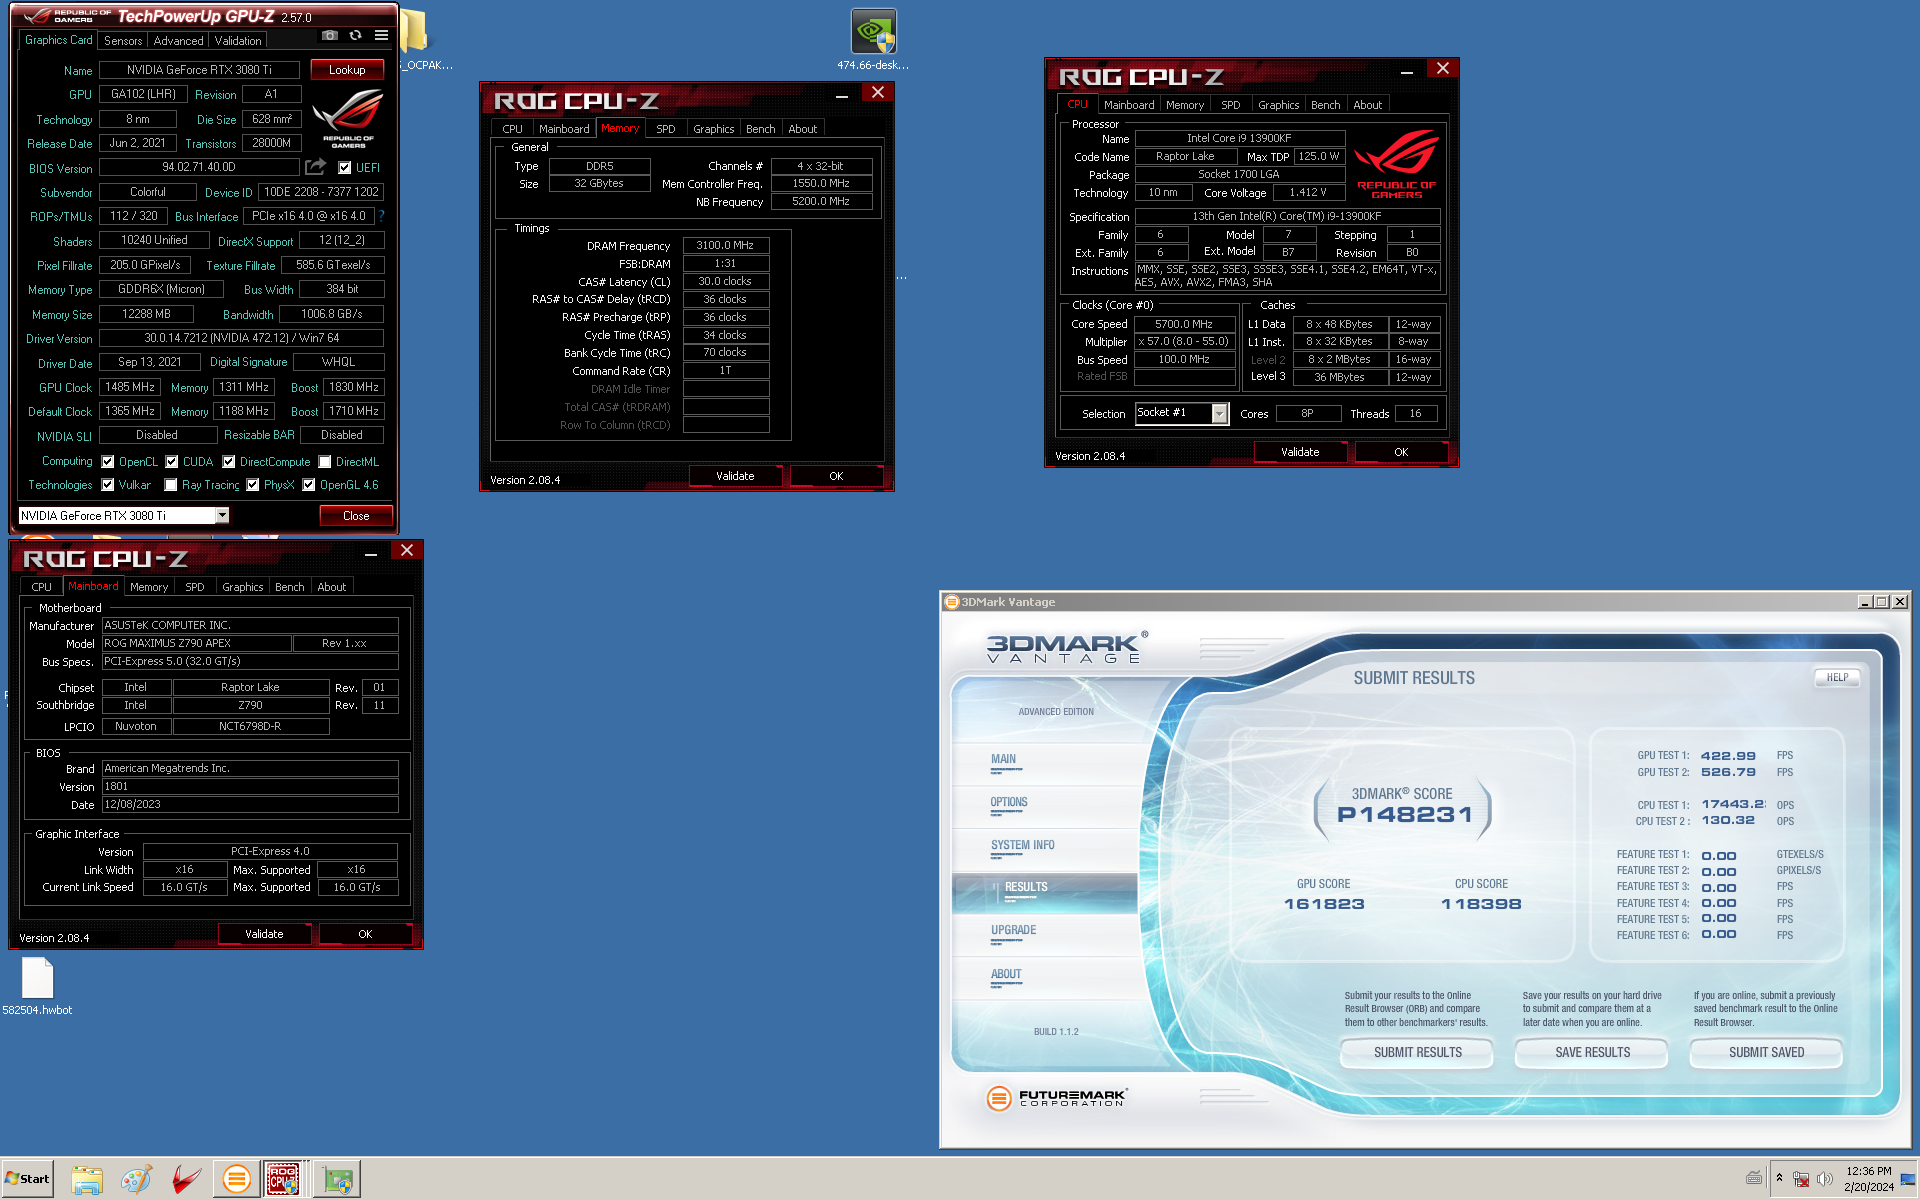Click the GPU-Z taskbar button

(x=338, y=1179)
